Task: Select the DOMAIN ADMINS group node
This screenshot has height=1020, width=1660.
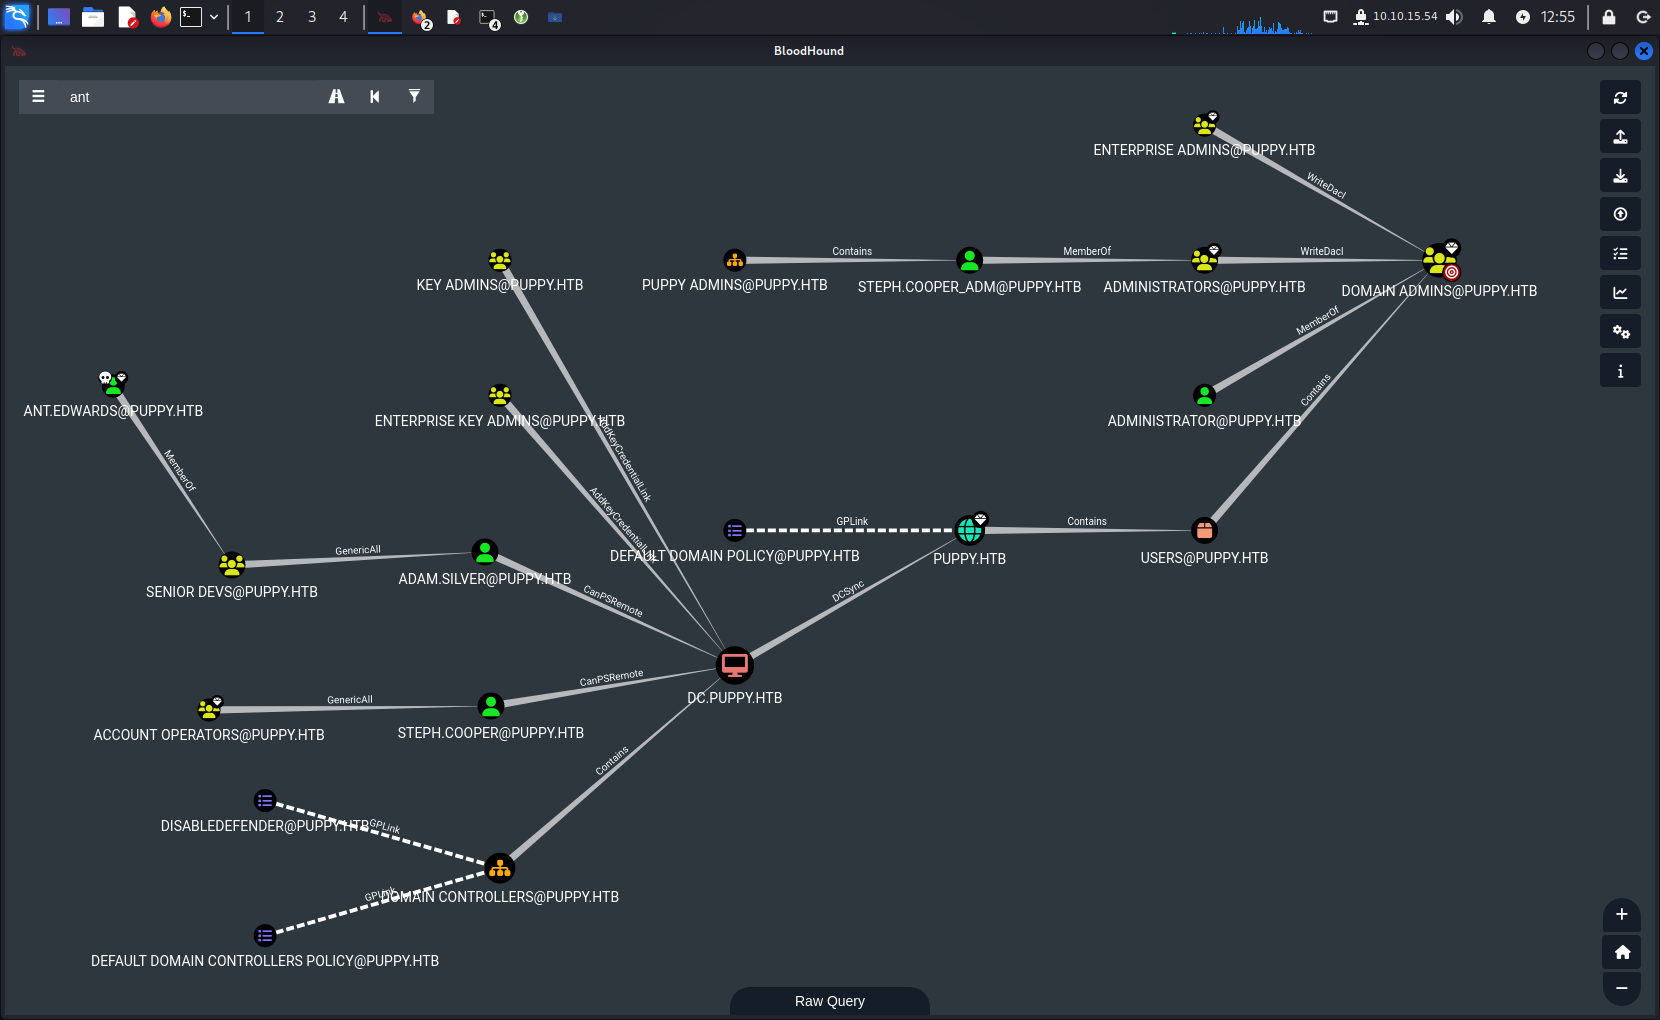Action: point(1439,260)
